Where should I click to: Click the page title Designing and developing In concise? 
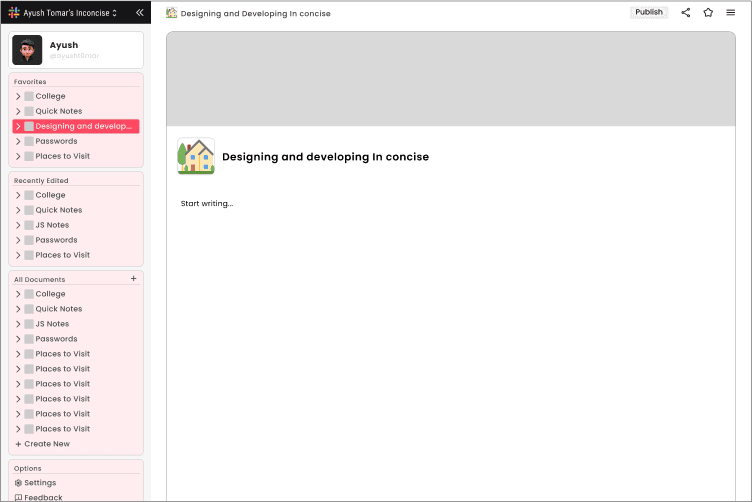325,157
